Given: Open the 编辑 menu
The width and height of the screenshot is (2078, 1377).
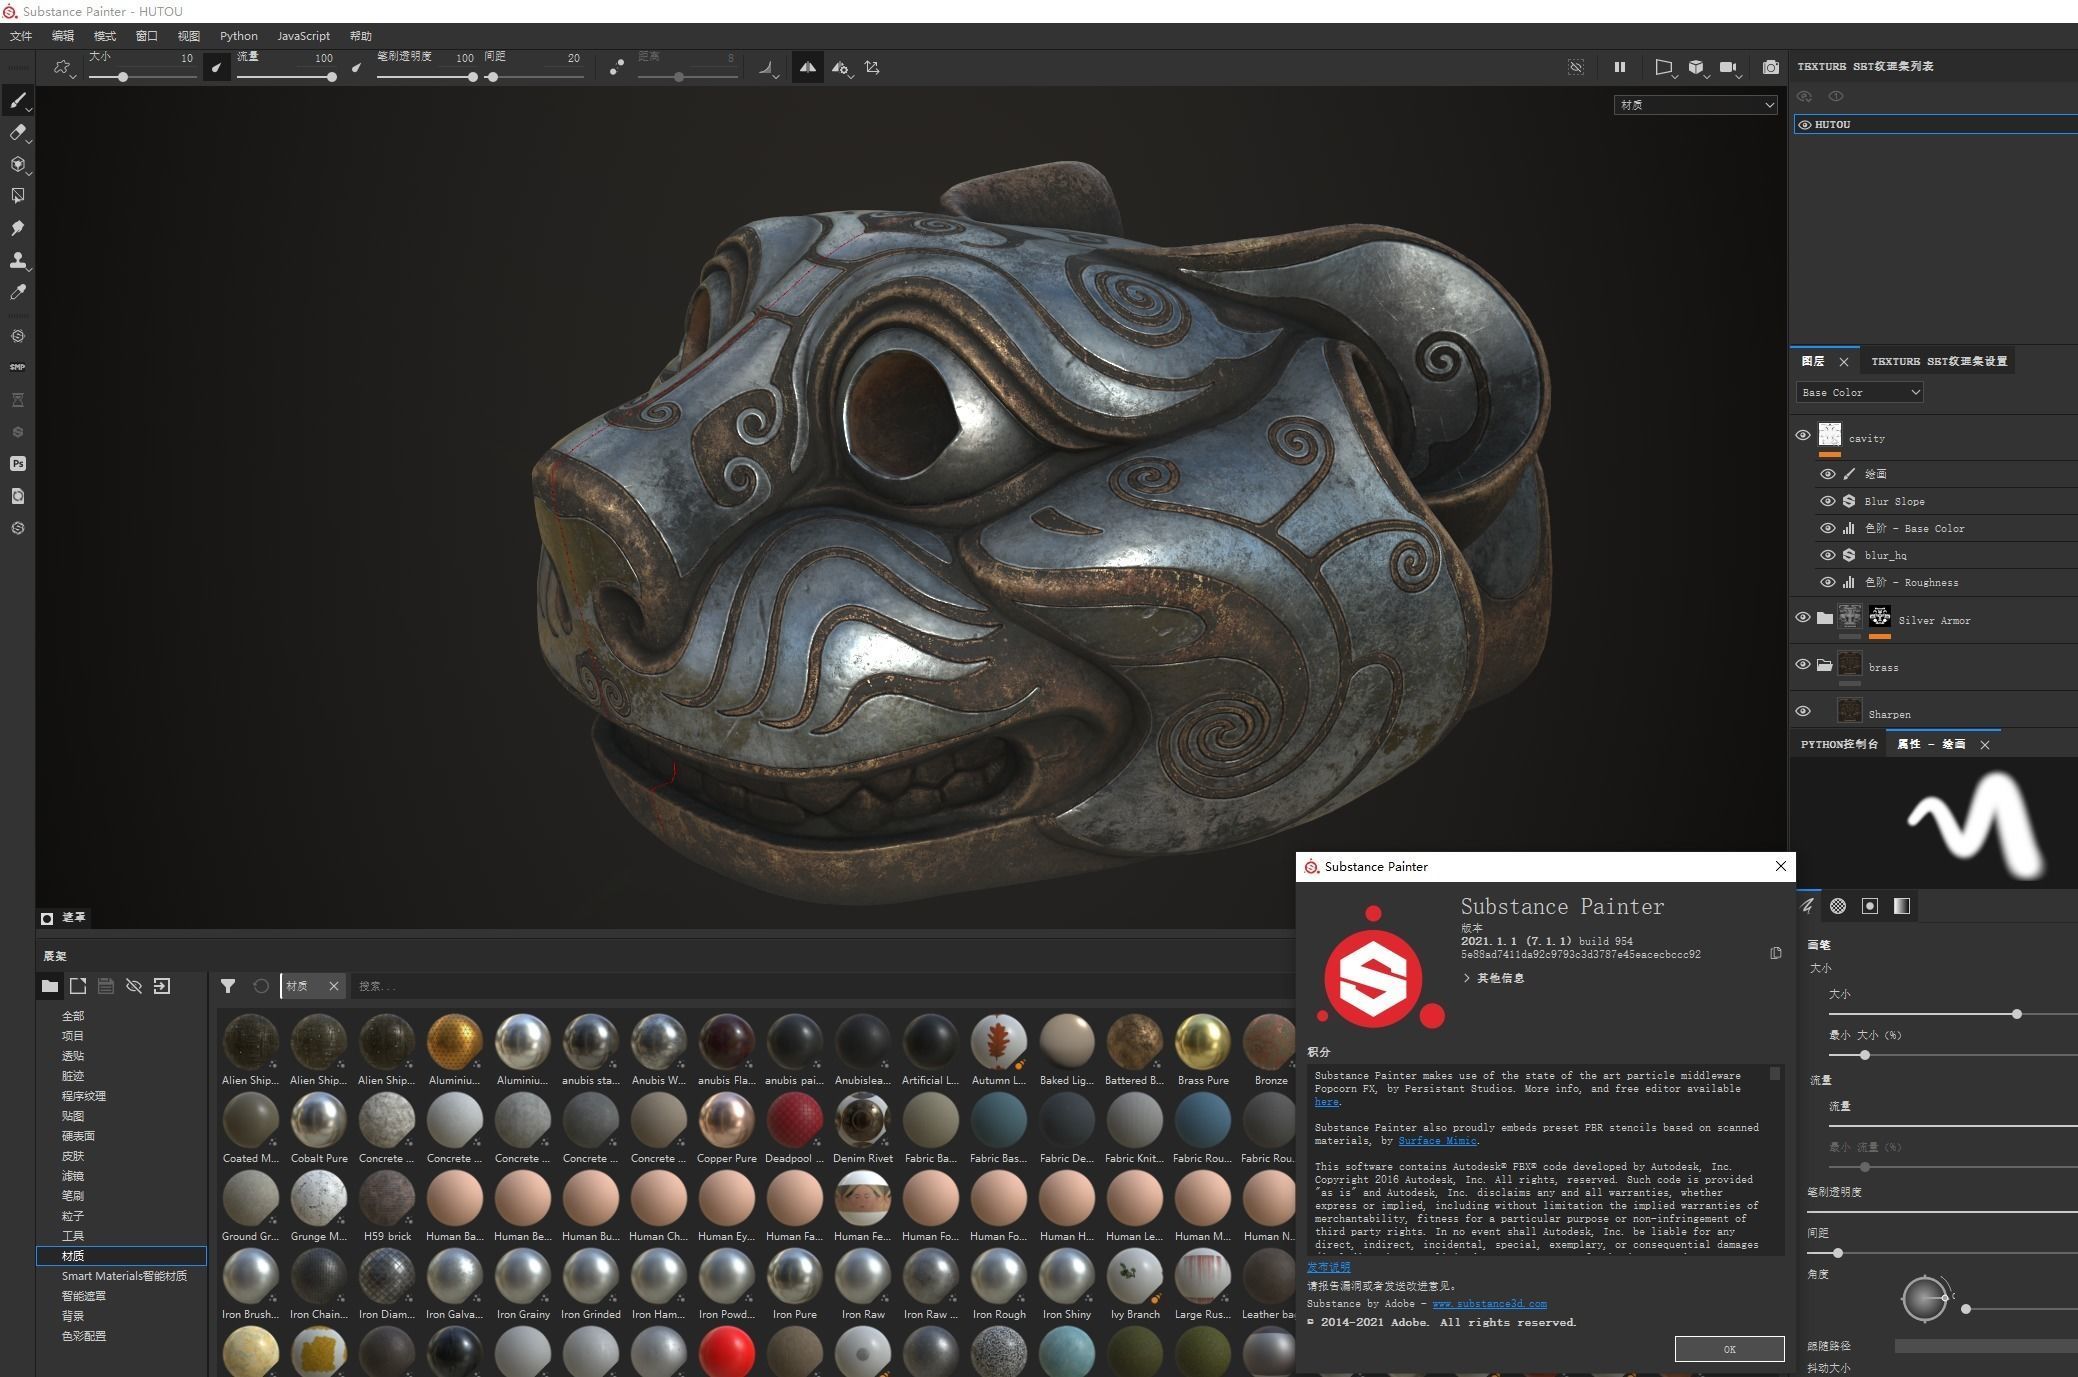Looking at the screenshot, I should tap(63, 36).
